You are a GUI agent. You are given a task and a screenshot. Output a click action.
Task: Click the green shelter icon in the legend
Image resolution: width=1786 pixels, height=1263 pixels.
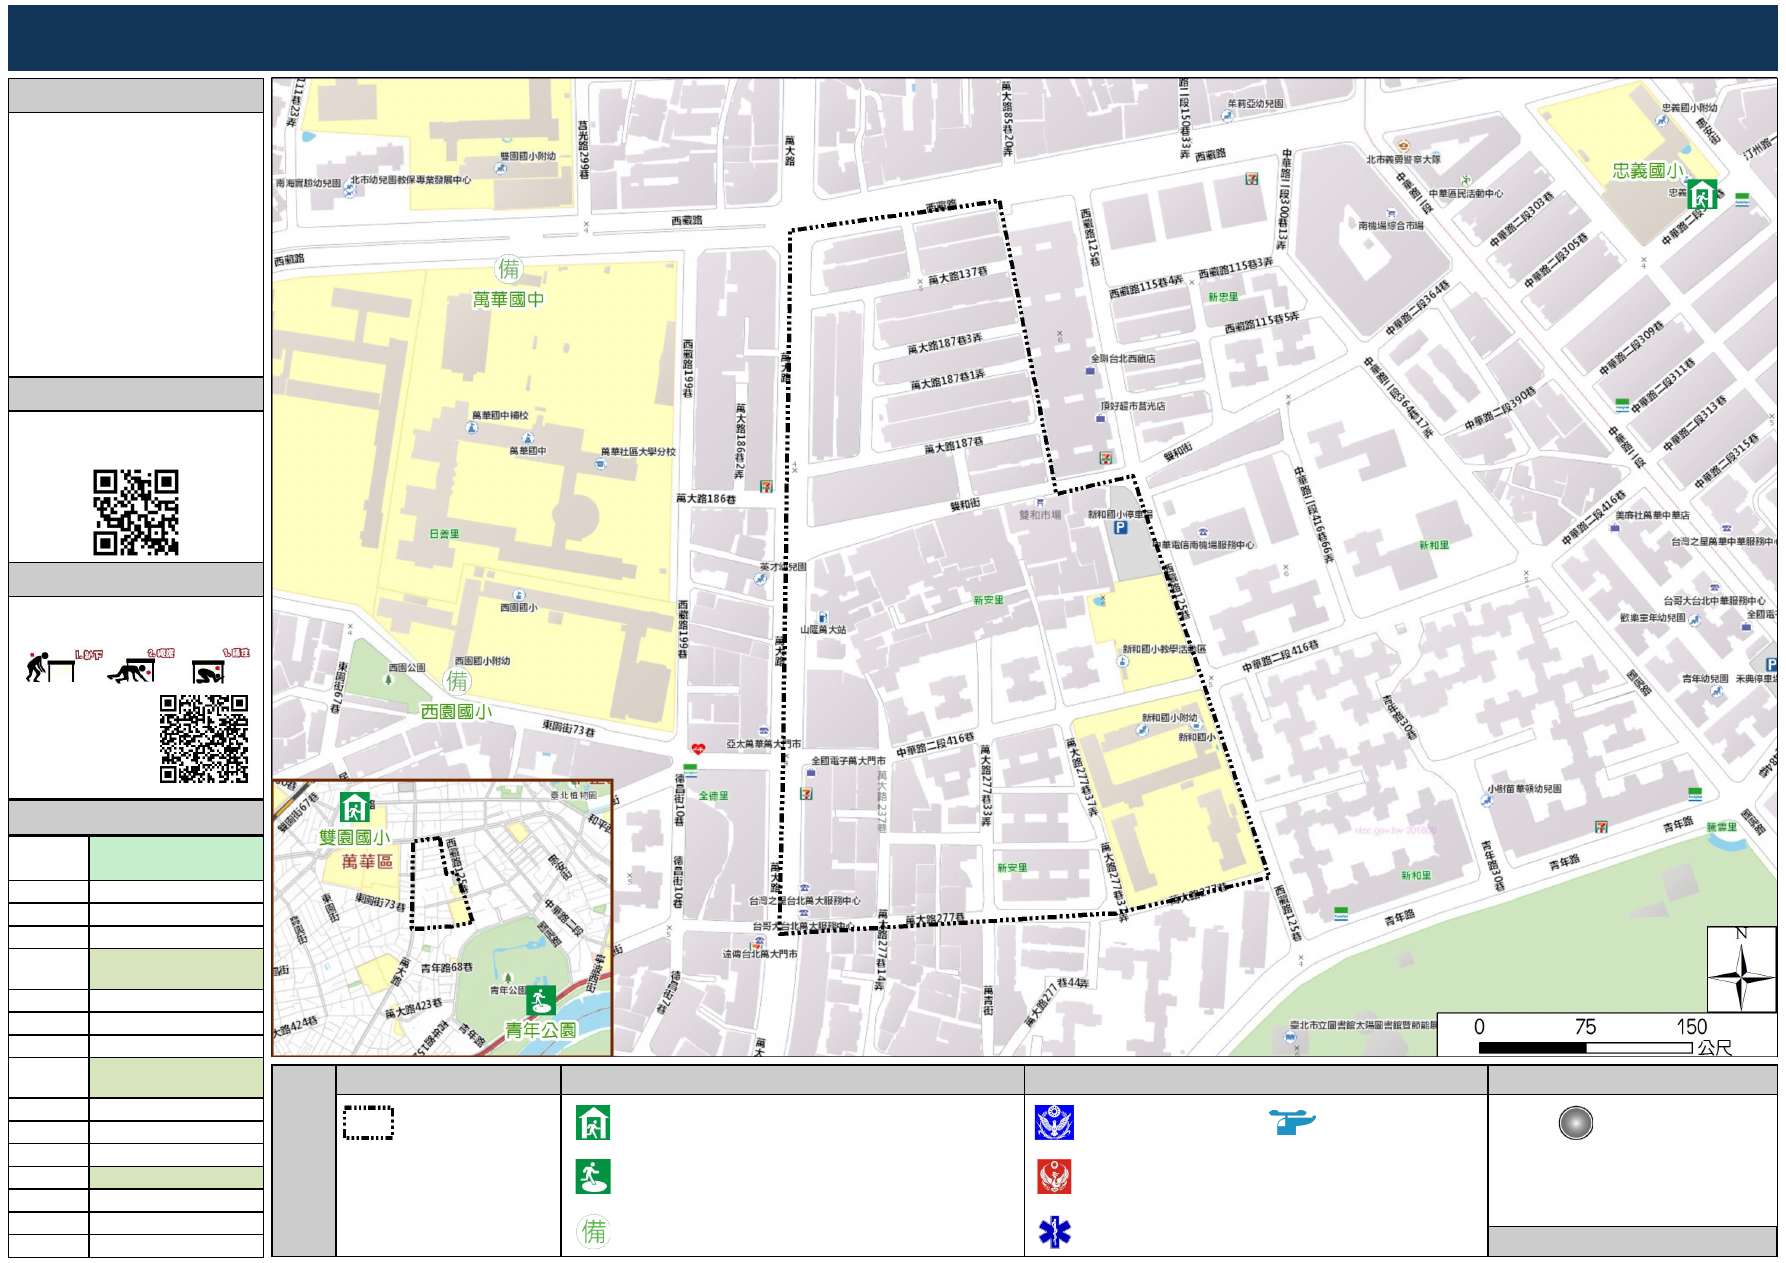[x=593, y=1123]
